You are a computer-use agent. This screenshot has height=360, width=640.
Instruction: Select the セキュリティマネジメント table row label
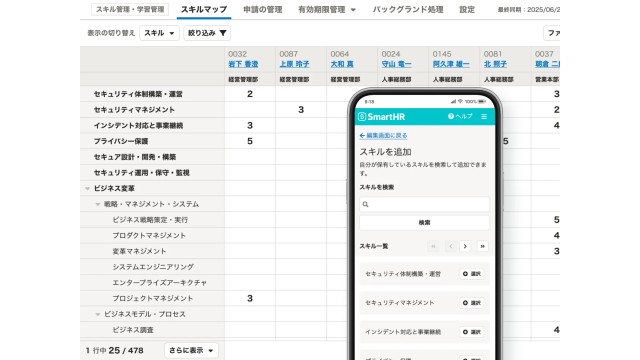point(134,110)
